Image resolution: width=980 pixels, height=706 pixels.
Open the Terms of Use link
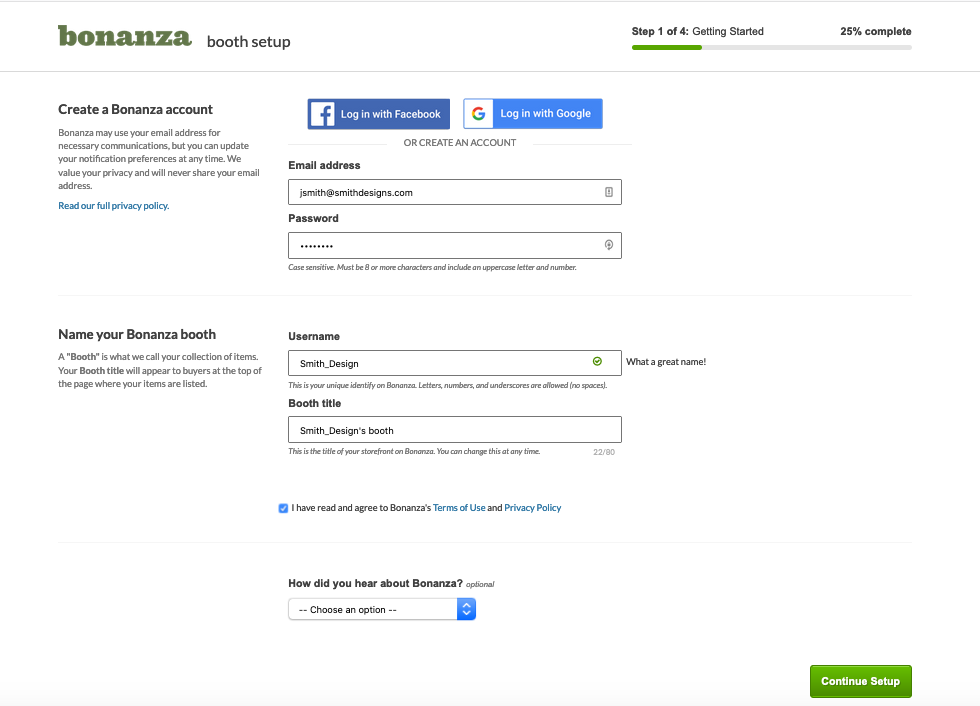(459, 508)
